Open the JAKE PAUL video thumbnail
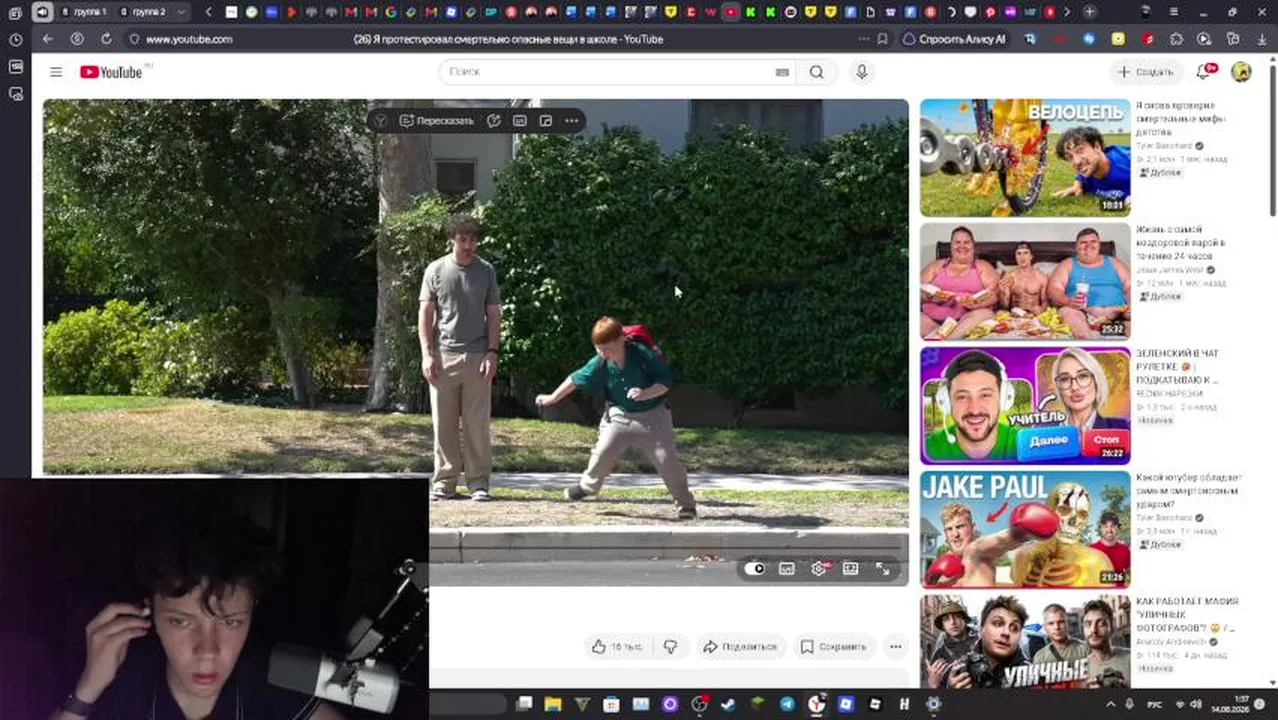This screenshot has width=1278, height=720. click(x=1025, y=529)
